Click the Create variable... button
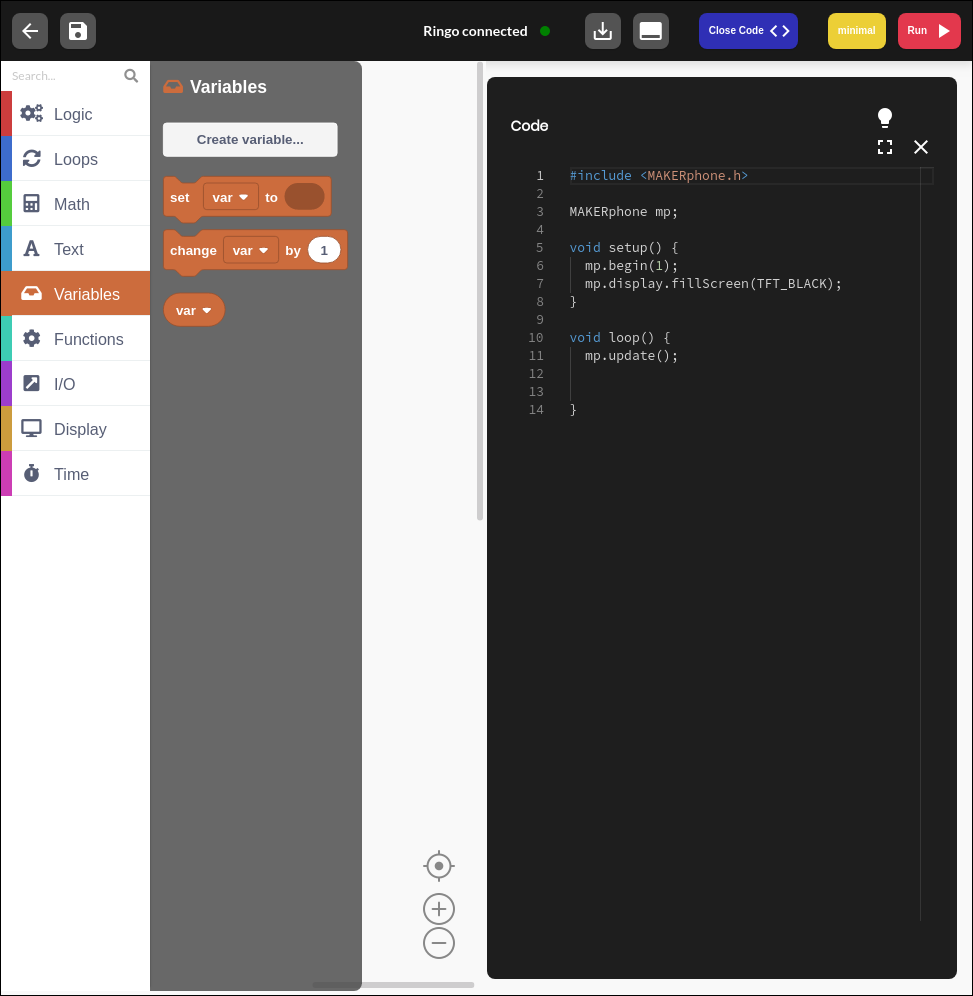Image resolution: width=973 pixels, height=996 pixels. click(x=250, y=140)
